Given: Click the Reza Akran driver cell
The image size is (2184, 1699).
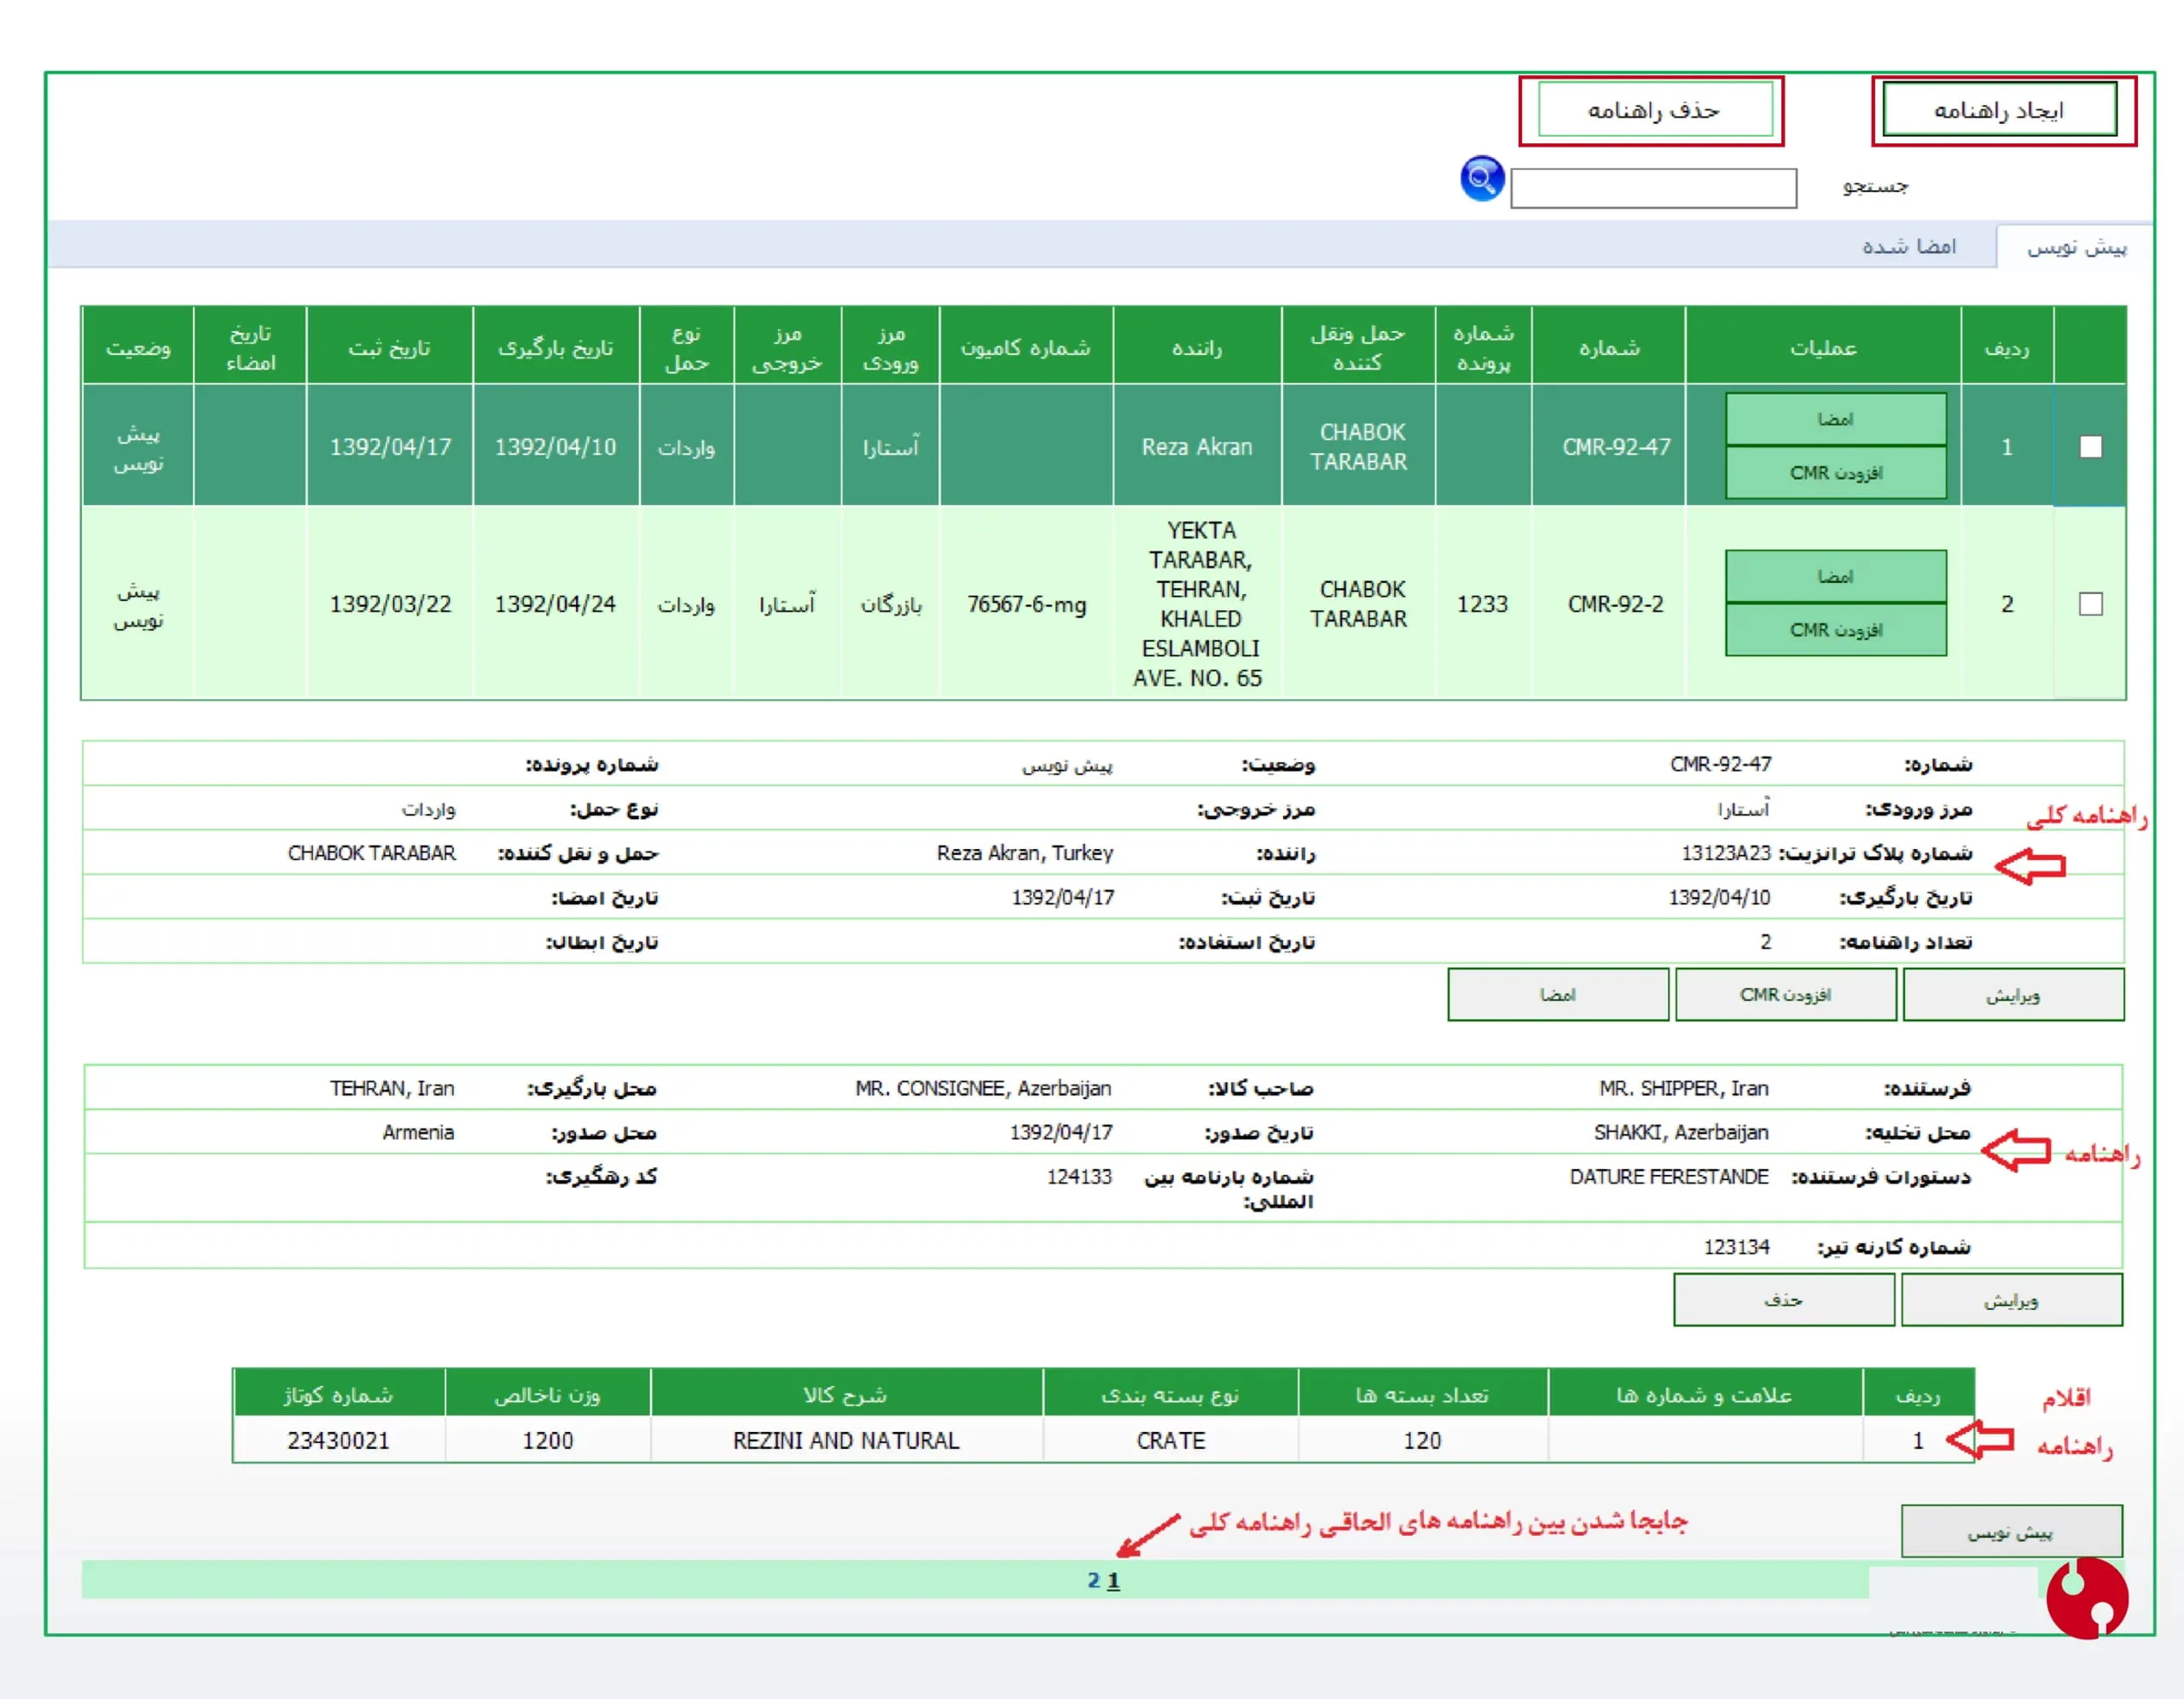Looking at the screenshot, I should point(1197,447).
